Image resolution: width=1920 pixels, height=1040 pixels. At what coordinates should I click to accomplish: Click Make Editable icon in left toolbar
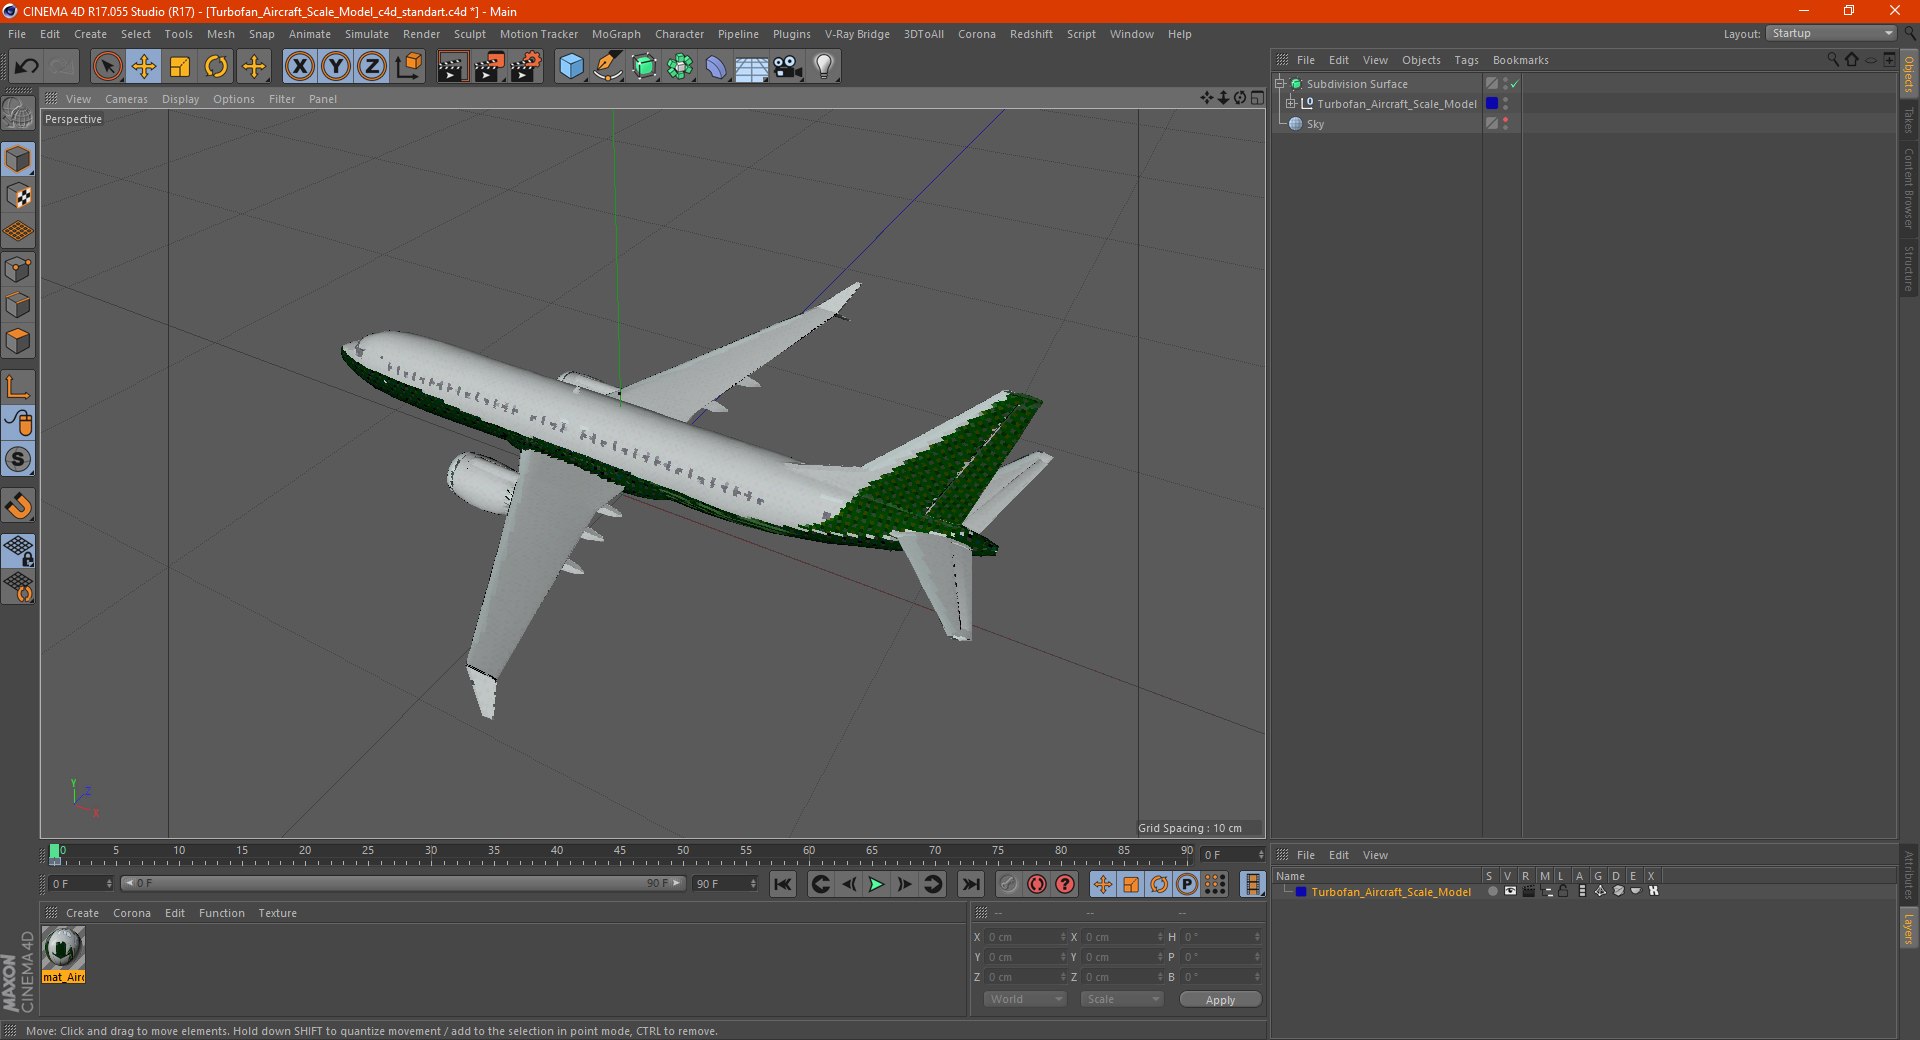click(x=18, y=114)
